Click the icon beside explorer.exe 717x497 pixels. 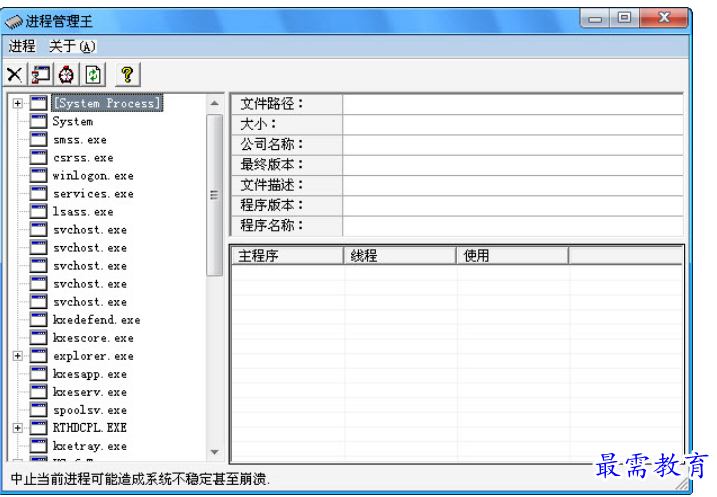point(38,356)
